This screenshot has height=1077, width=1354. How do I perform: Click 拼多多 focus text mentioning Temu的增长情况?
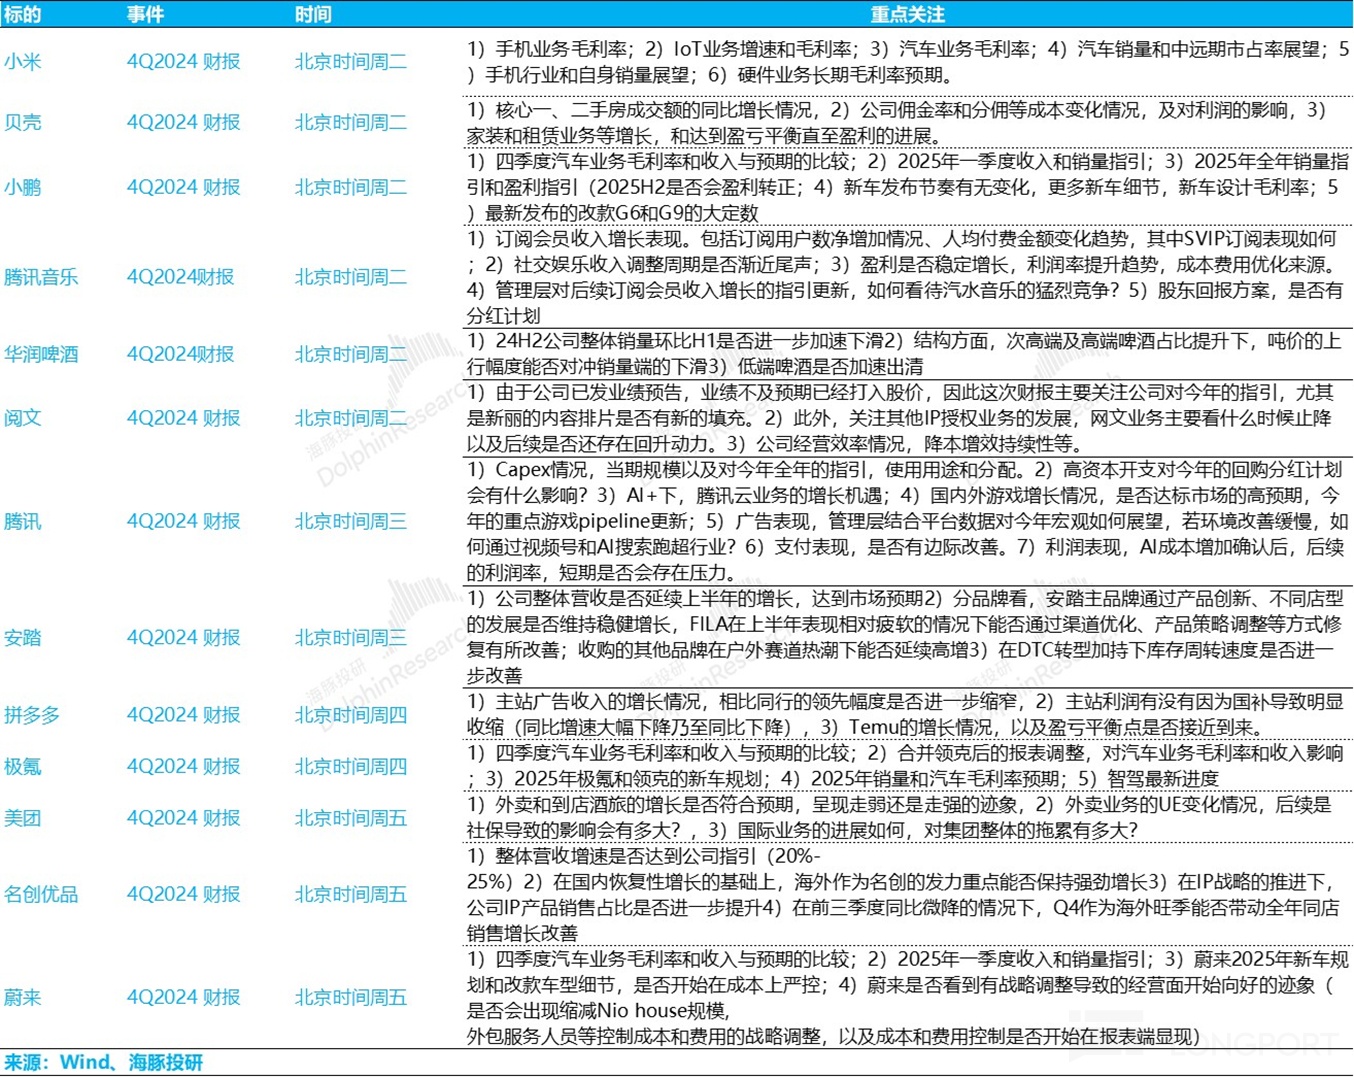click(908, 715)
